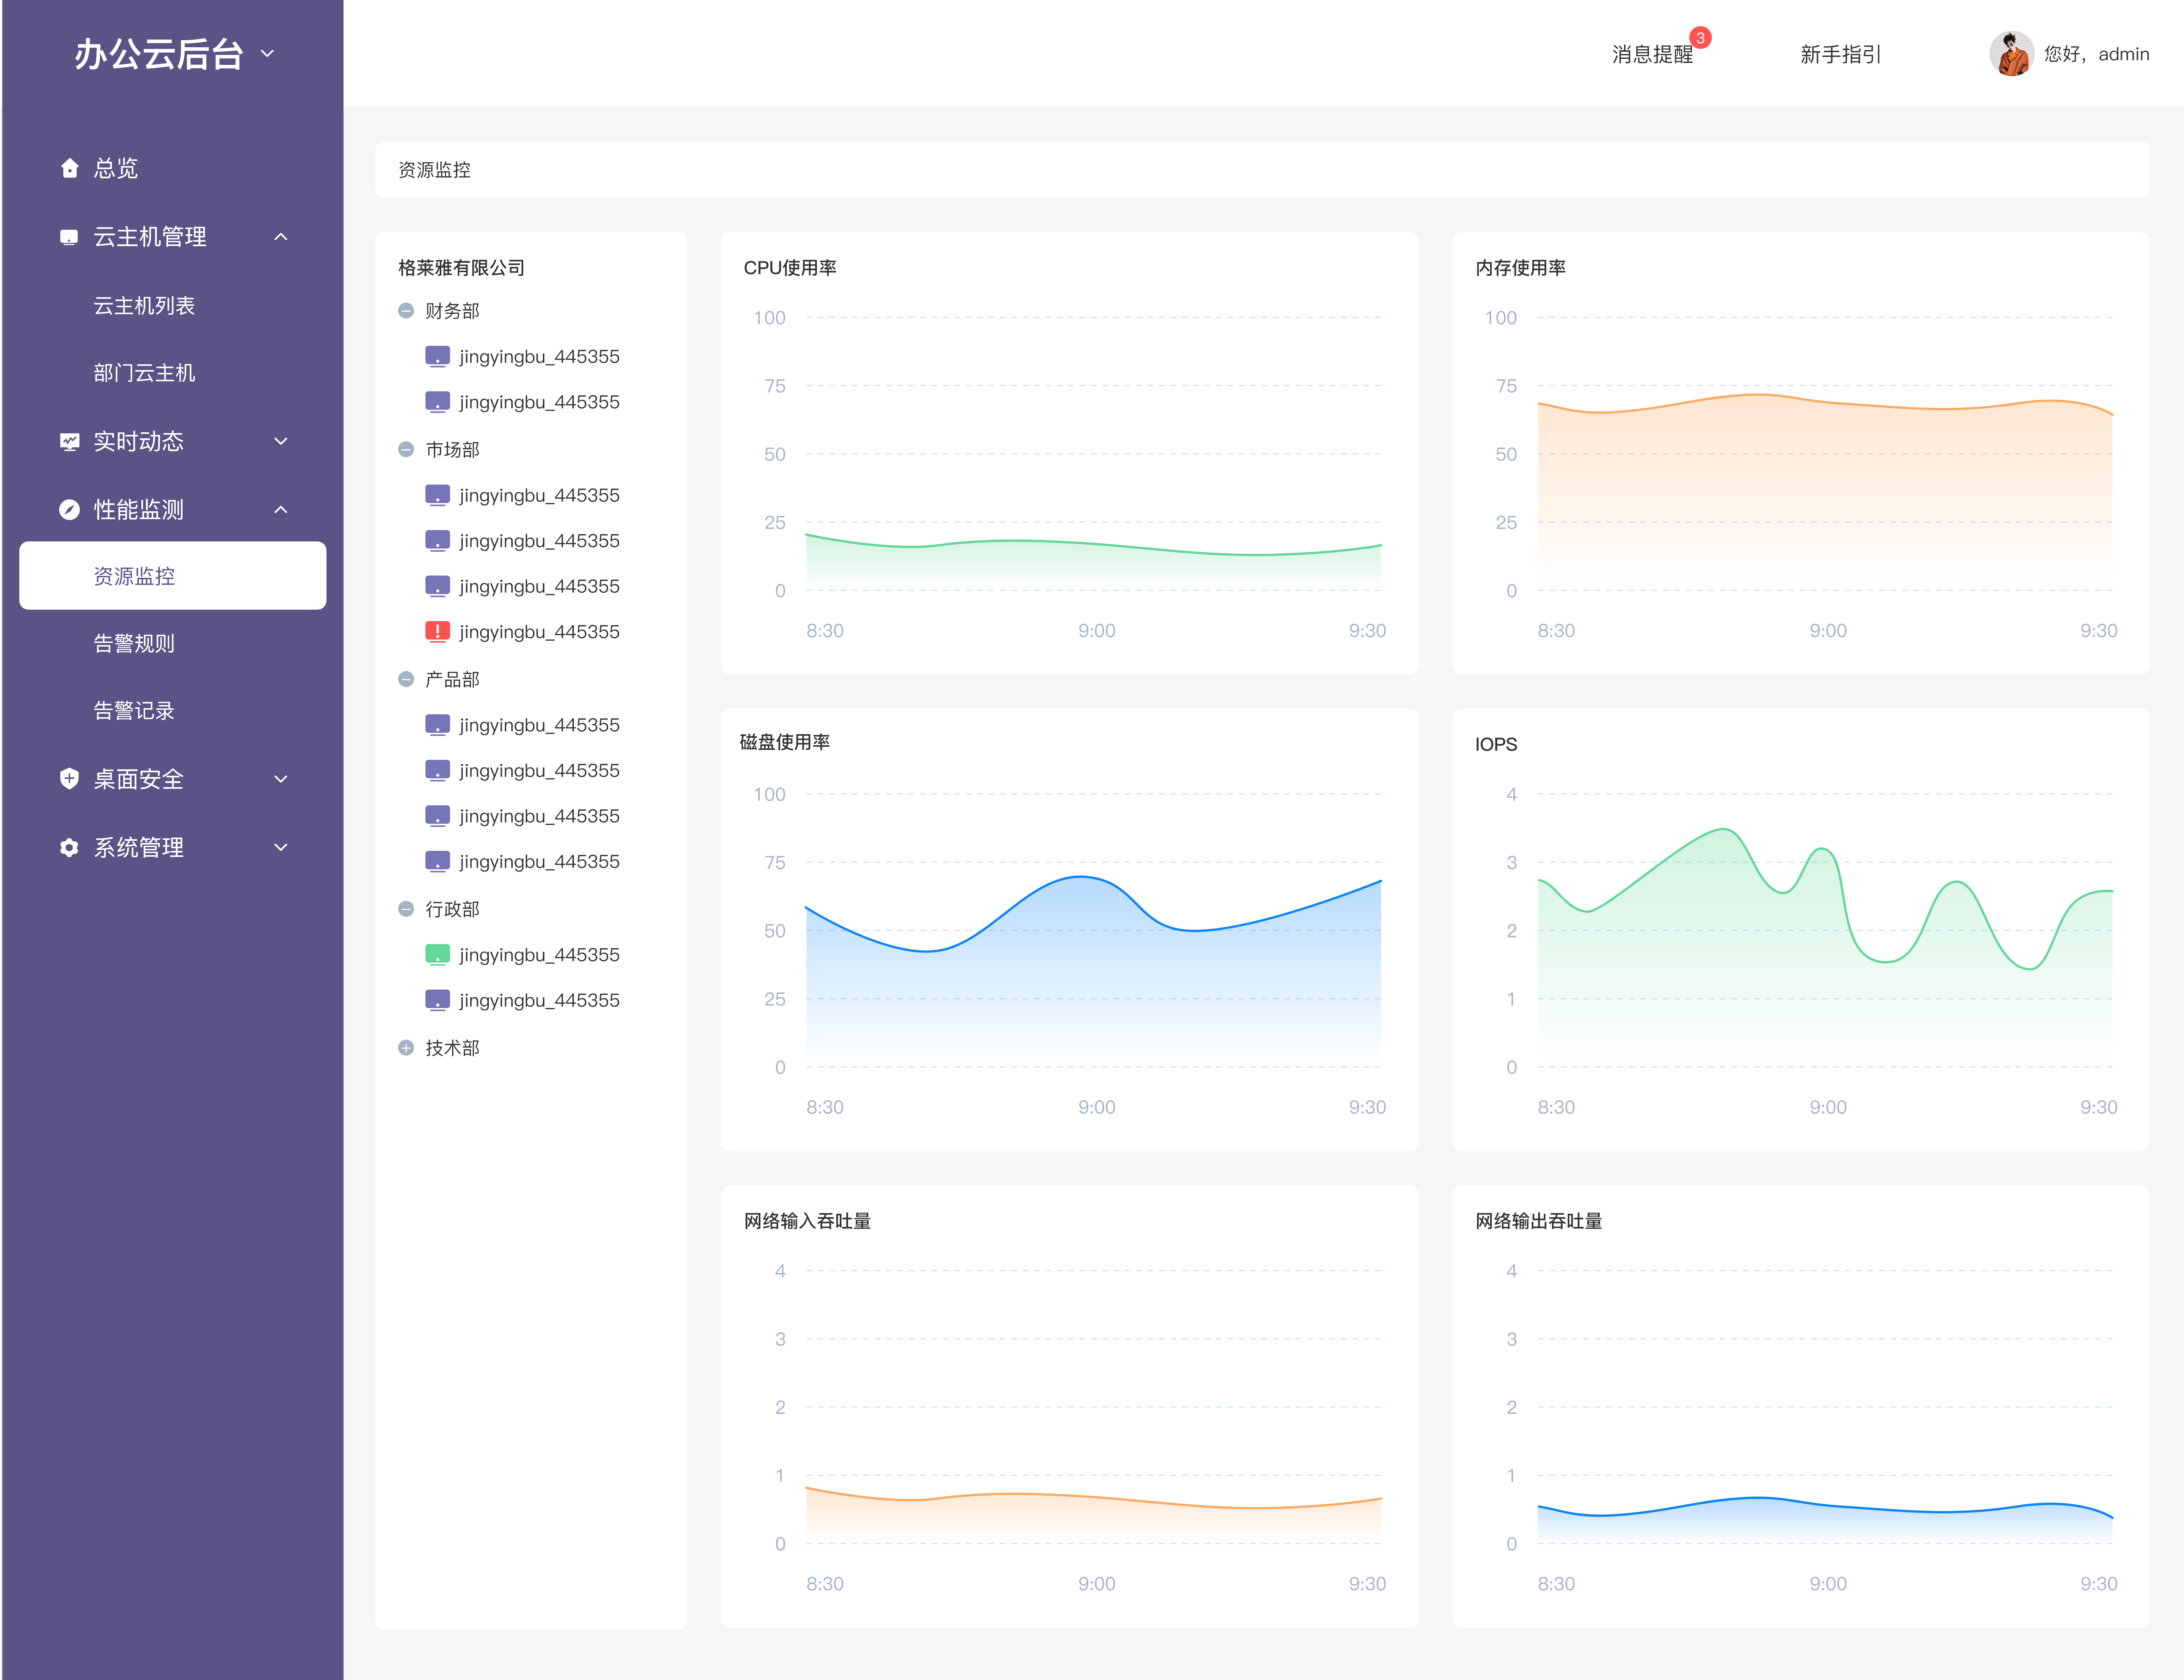Click the CPU使用率 chart title
The width and height of the screenshot is (2184, 1680).
(790, 268)
